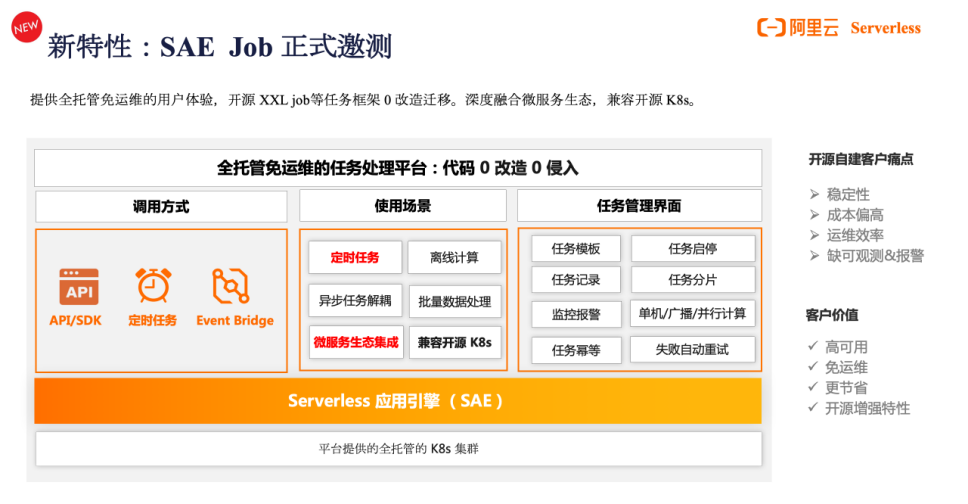Click the 任务分片 box
Screen dimensions: 968x504
coord(693,280)
